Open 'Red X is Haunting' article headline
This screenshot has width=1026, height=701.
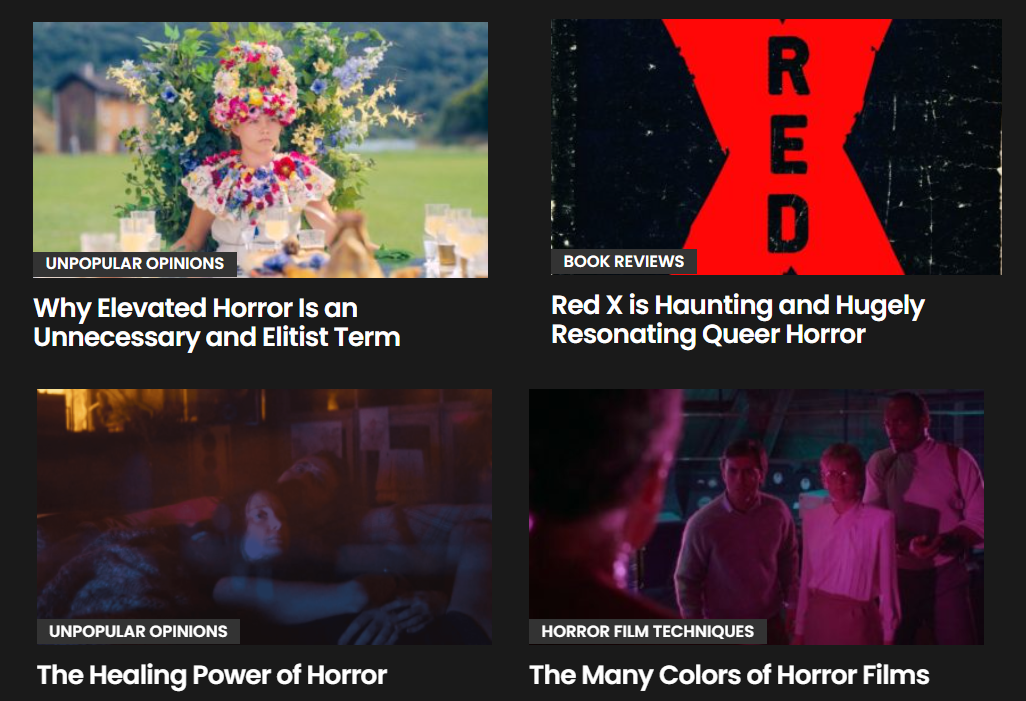[737, 319]
